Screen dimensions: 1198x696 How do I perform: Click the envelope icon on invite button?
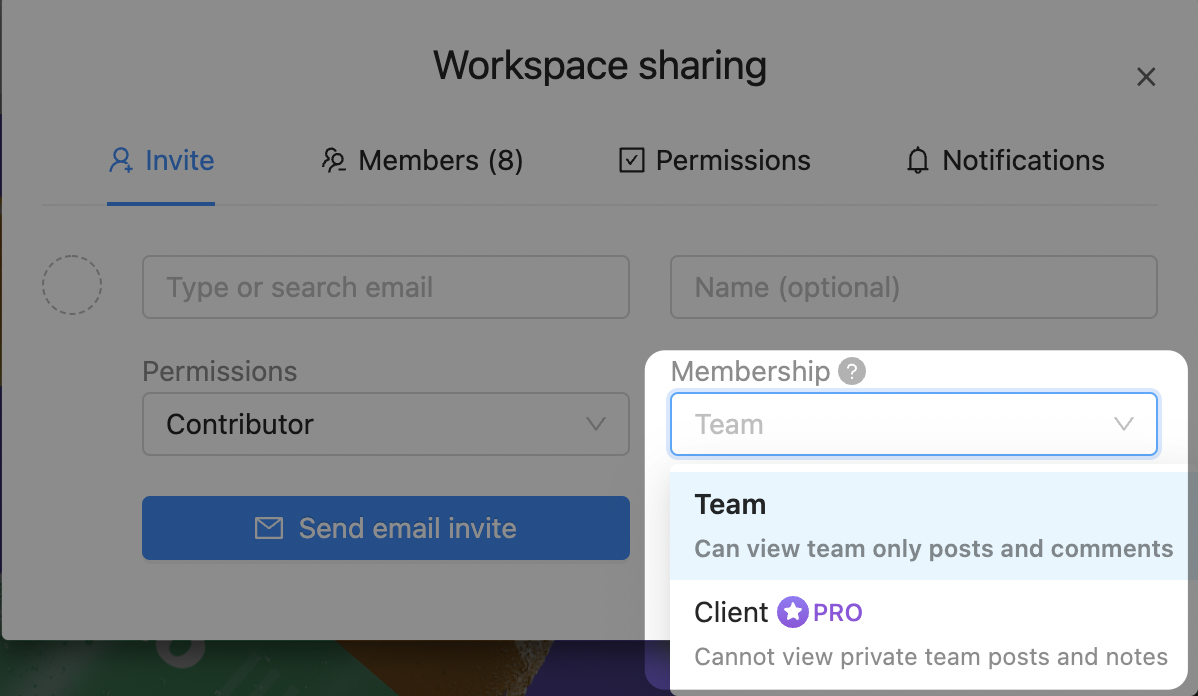point(269,528)
